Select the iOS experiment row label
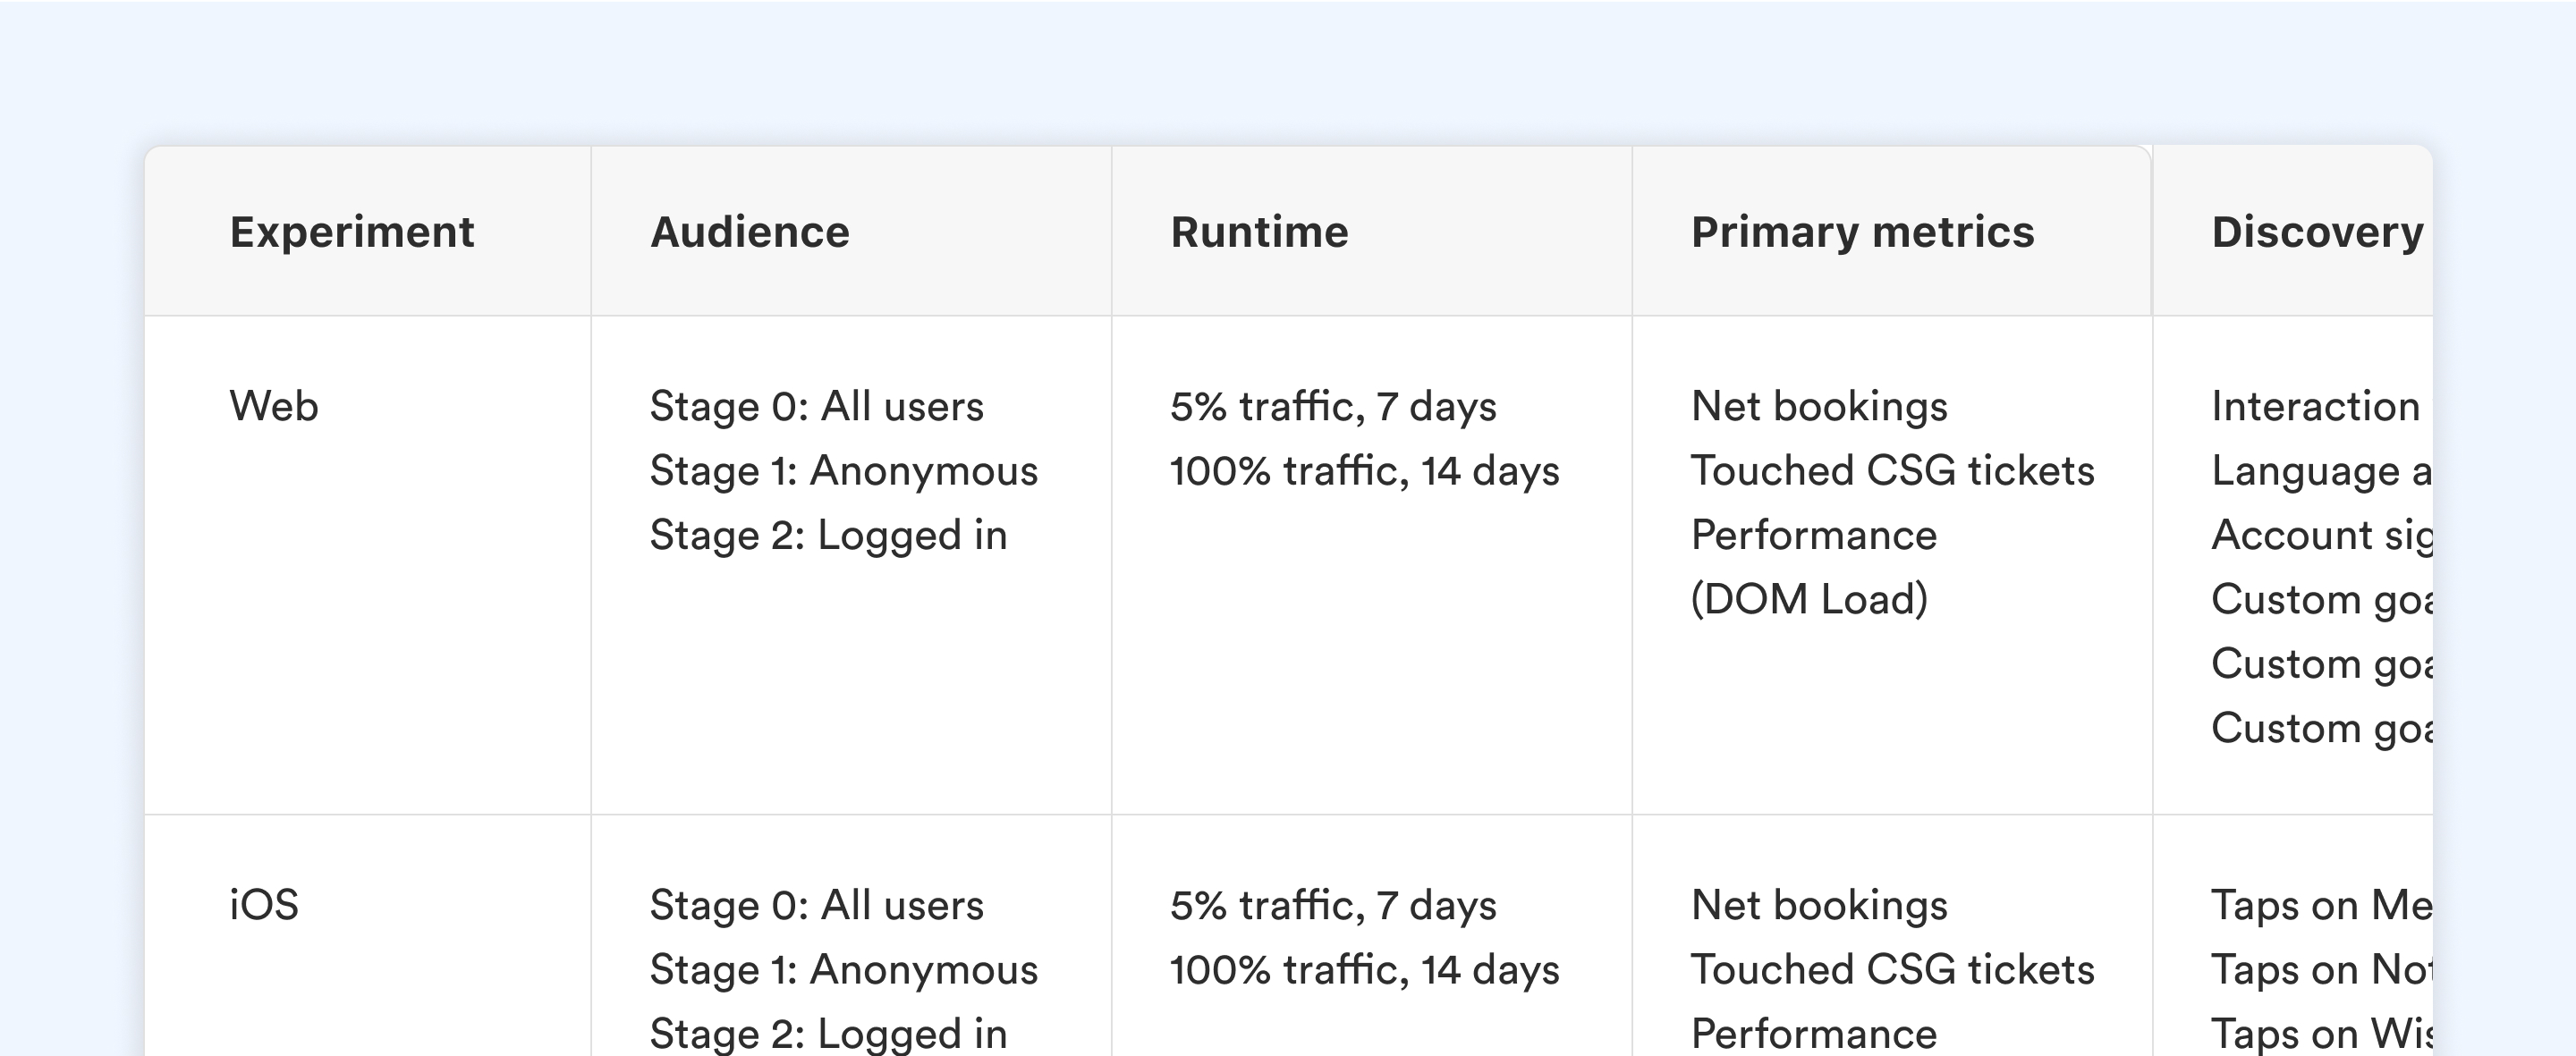This screenshot has height=1056, width=2576. tap(264, 905)
